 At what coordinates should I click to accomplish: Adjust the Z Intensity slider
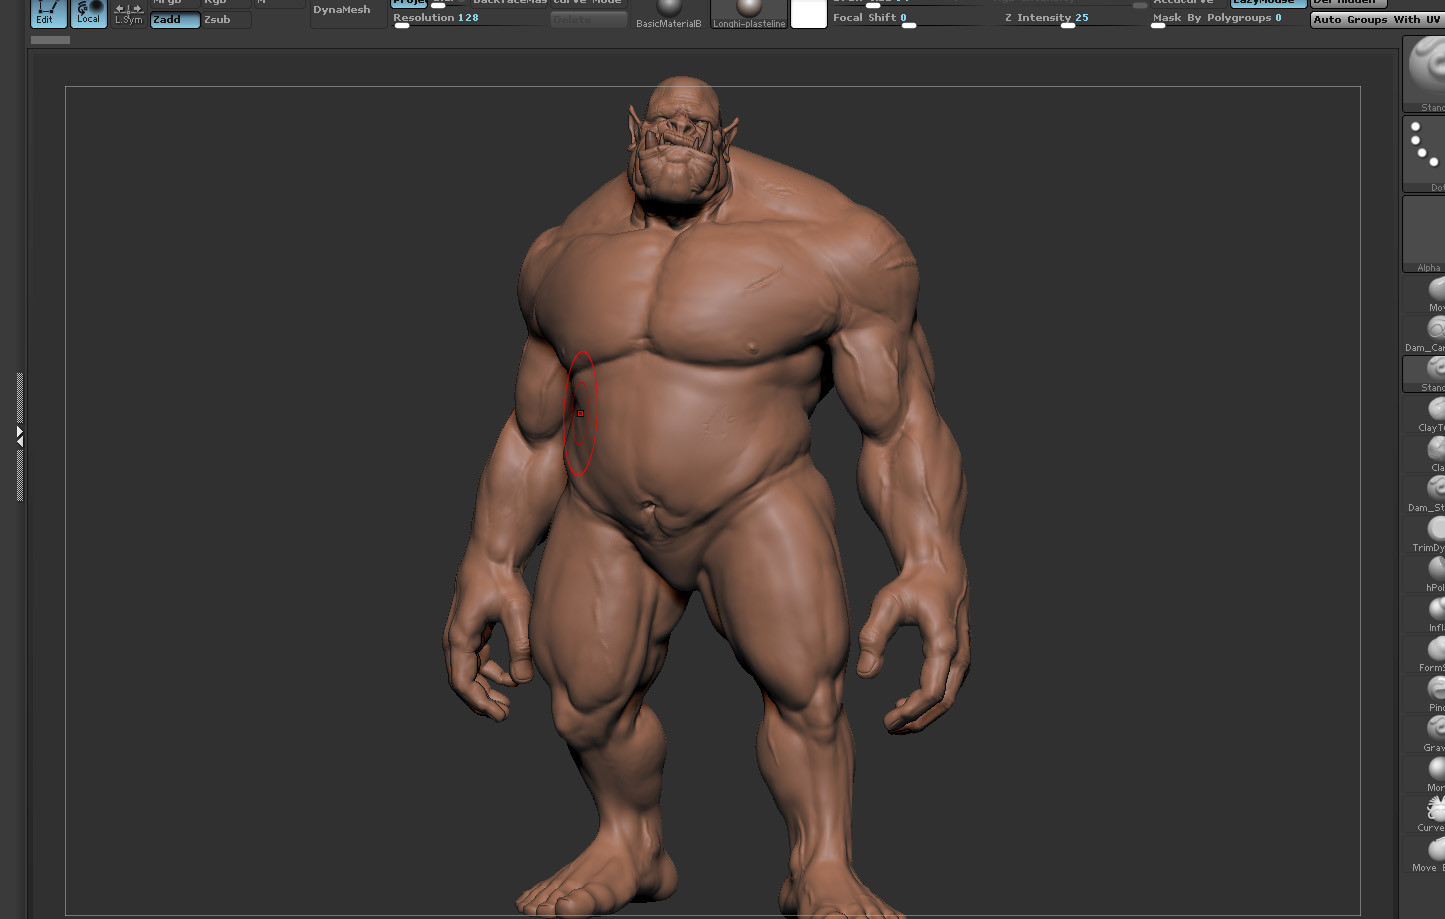tap(1071, 19)
